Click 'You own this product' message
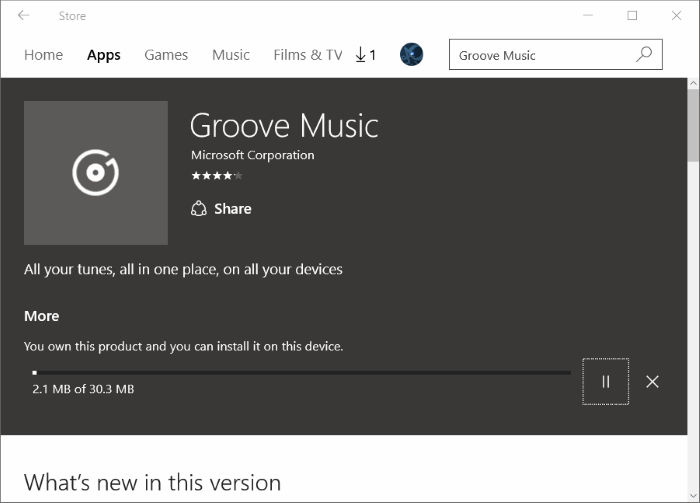This screenshot has width=700, height=503. point(183,346)
